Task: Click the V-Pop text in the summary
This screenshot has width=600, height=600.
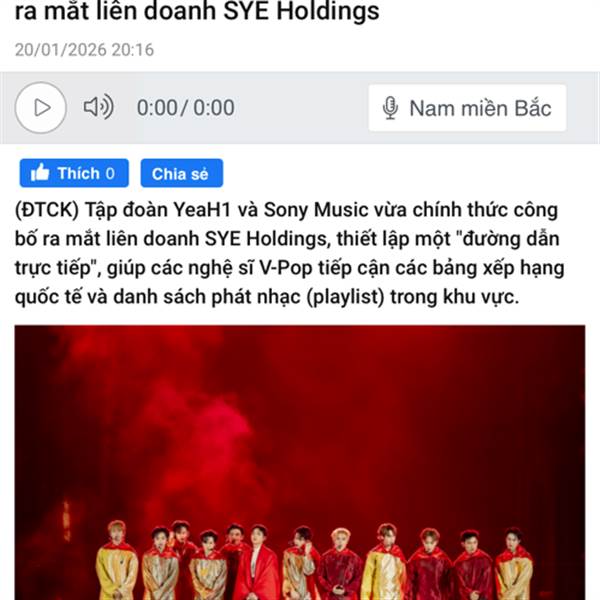Action: click(286, 268)
